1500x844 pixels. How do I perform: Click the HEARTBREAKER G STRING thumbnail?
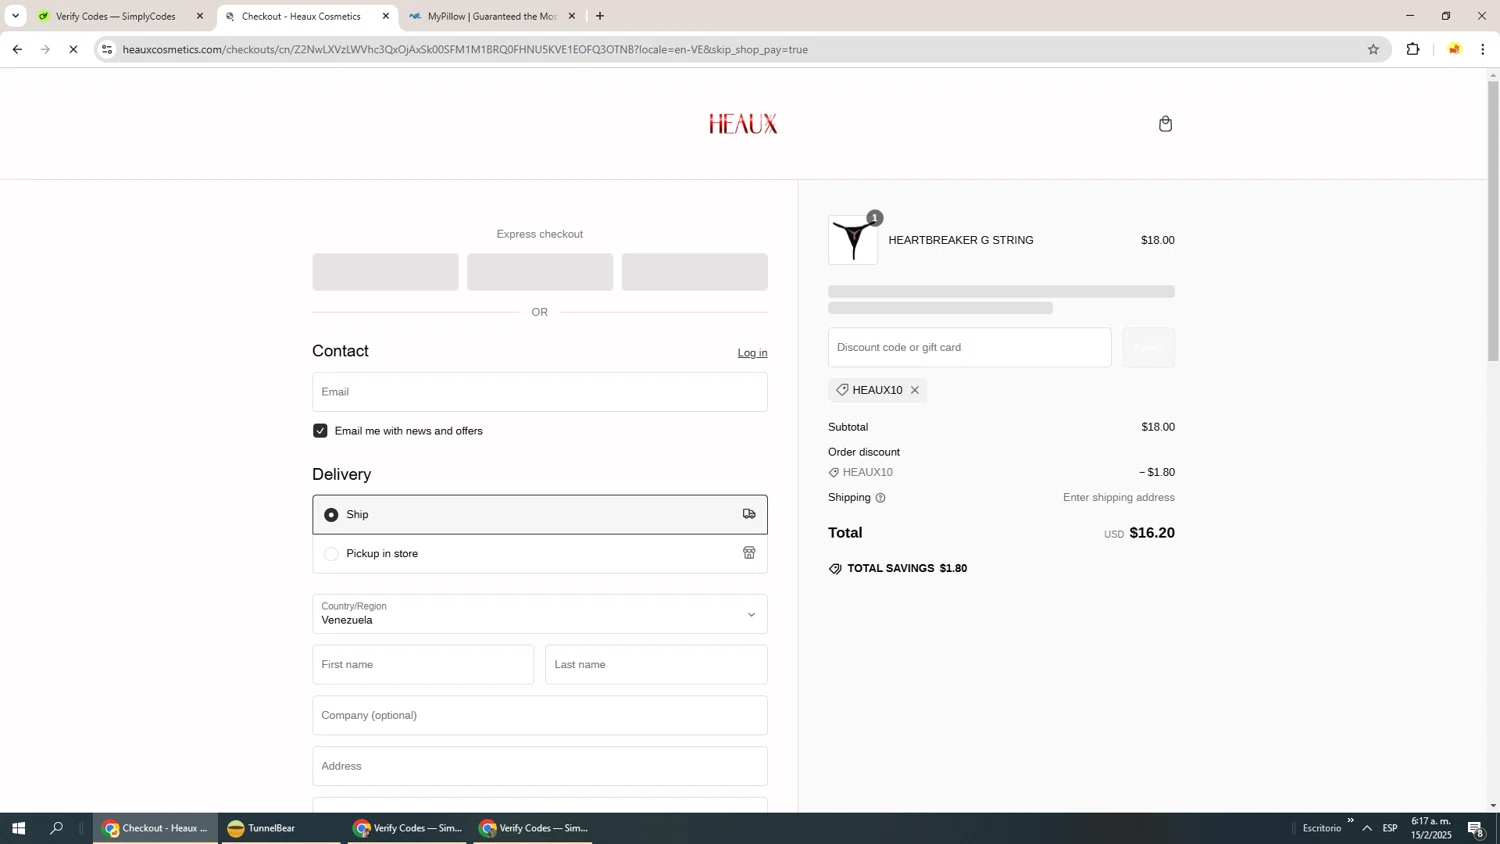[x=853, y=240]
